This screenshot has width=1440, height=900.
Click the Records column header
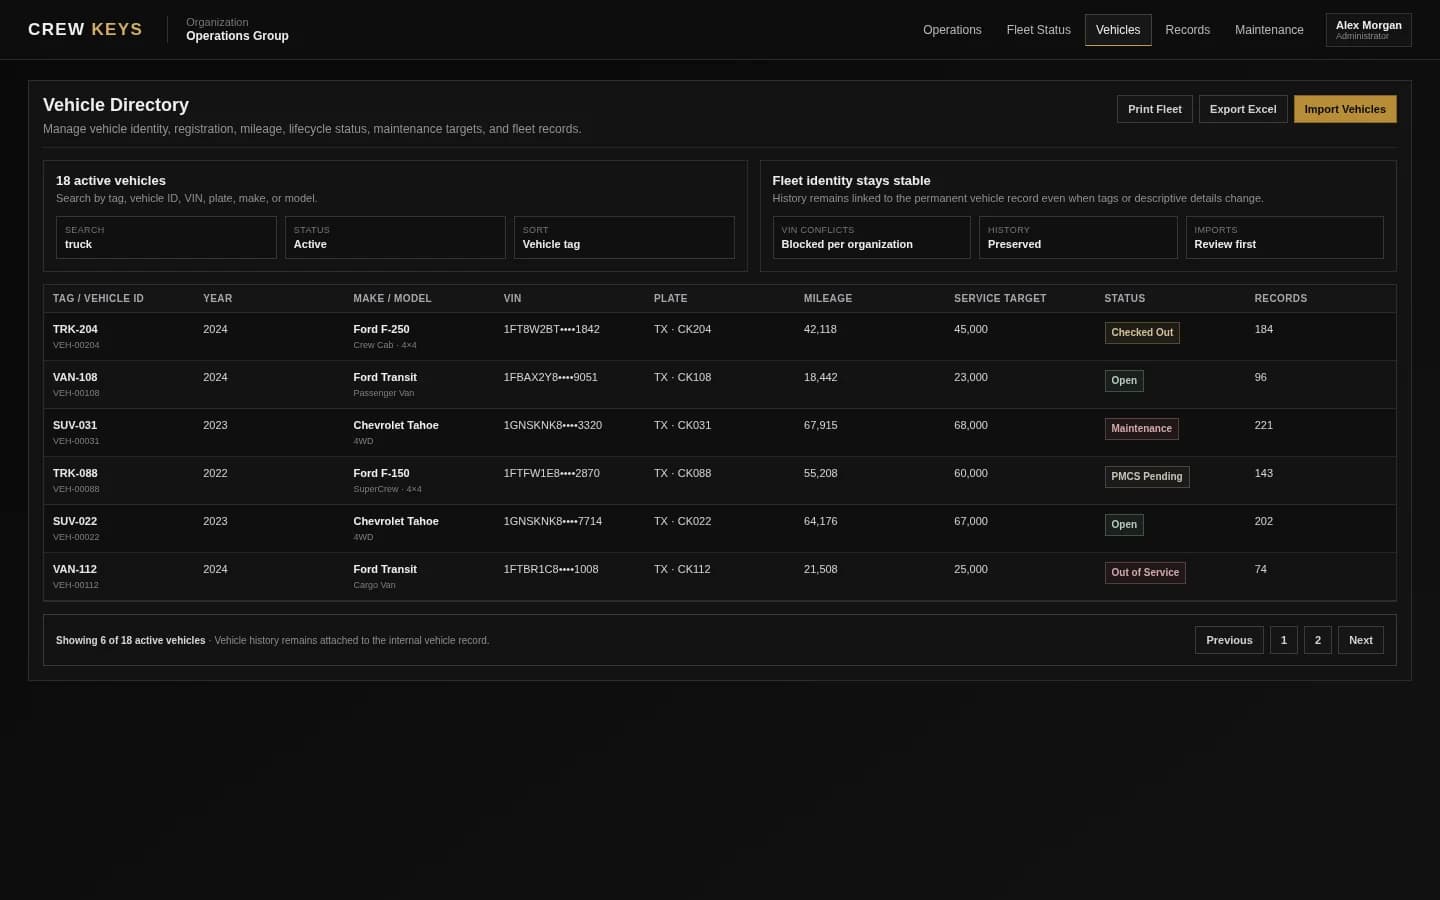pos(1280,298)
